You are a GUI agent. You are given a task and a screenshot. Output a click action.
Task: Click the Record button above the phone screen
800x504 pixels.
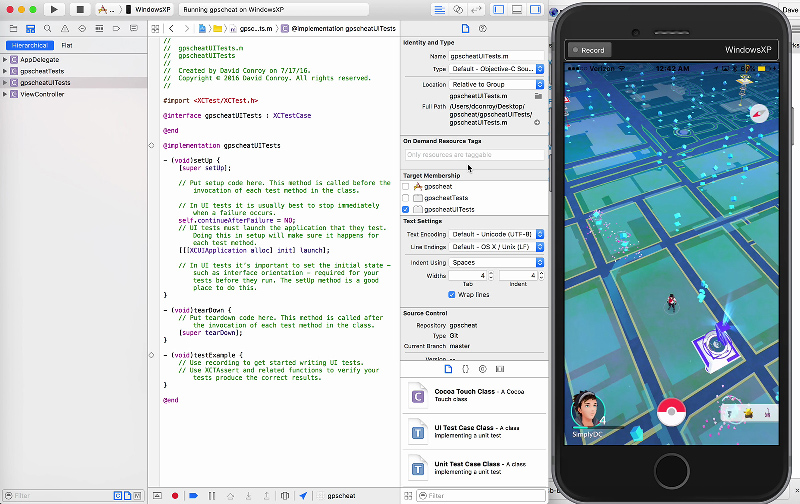click(x=588, y=50)
